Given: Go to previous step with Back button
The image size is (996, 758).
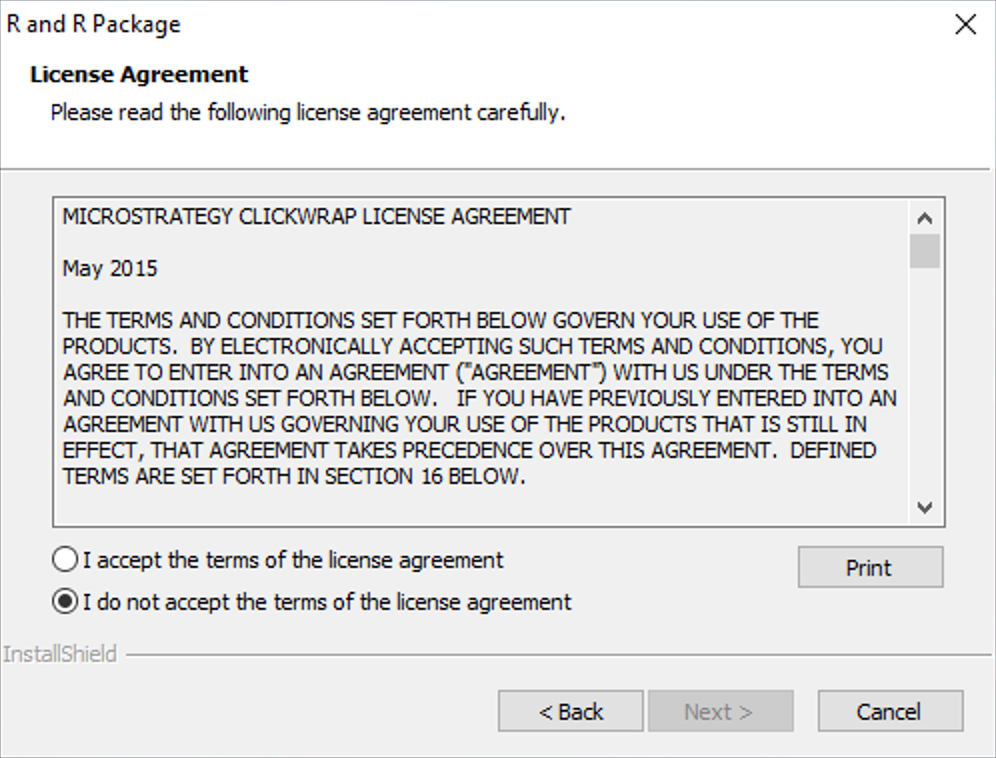Looking at the screenshot, I should pos(571,712).
